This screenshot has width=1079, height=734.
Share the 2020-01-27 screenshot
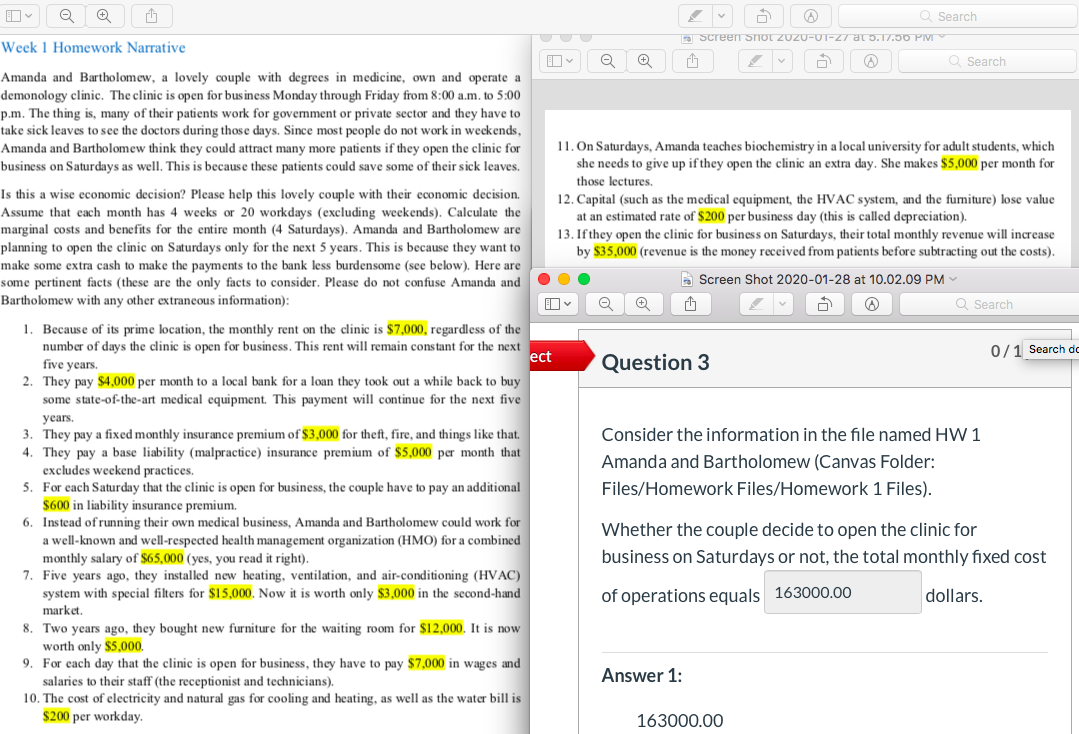coord(692,61)
